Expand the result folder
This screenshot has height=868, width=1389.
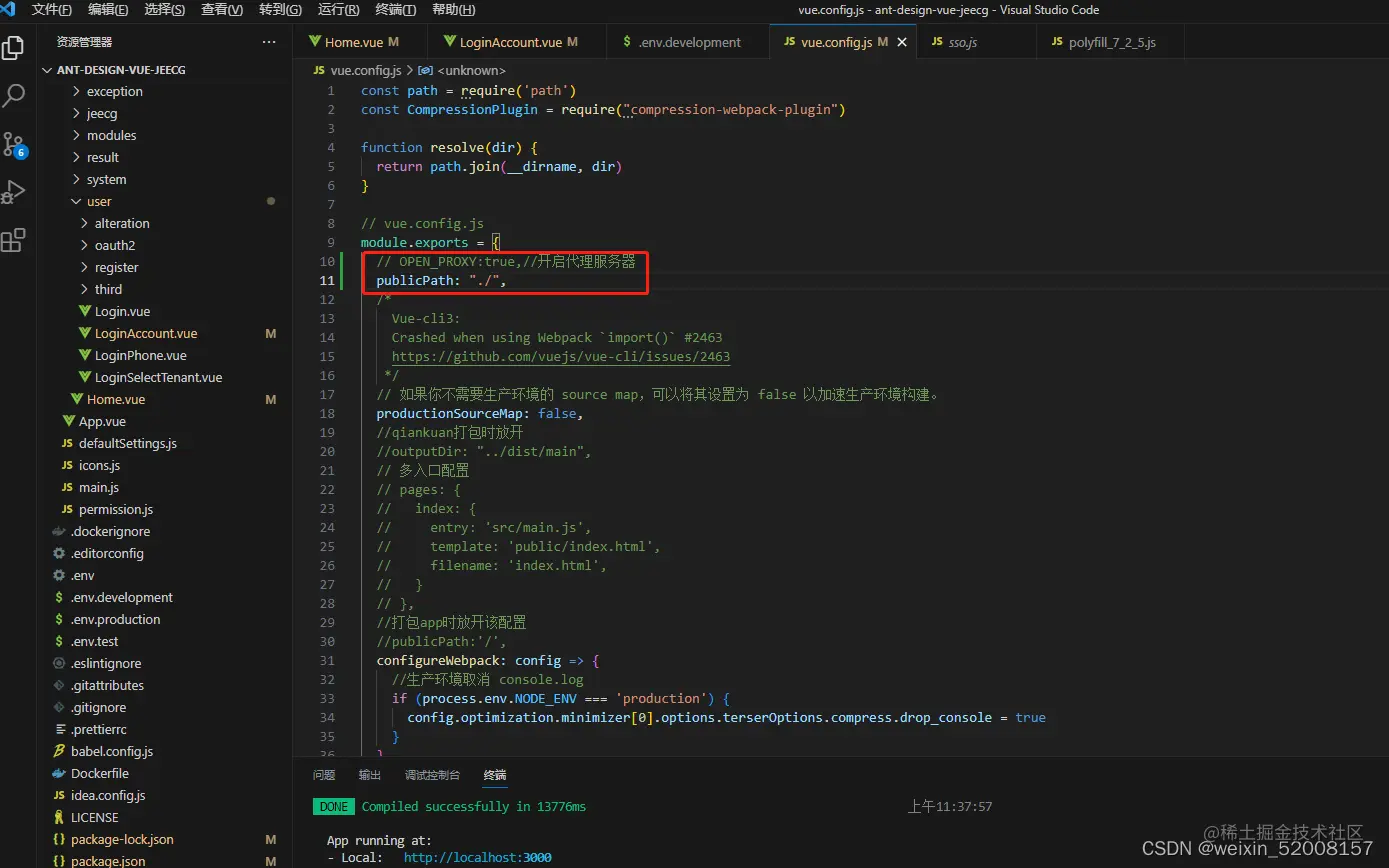coord(77,157)
